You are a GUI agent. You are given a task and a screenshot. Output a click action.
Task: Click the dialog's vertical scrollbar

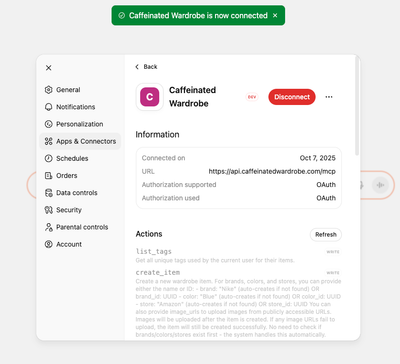click(x=357, y=106)
